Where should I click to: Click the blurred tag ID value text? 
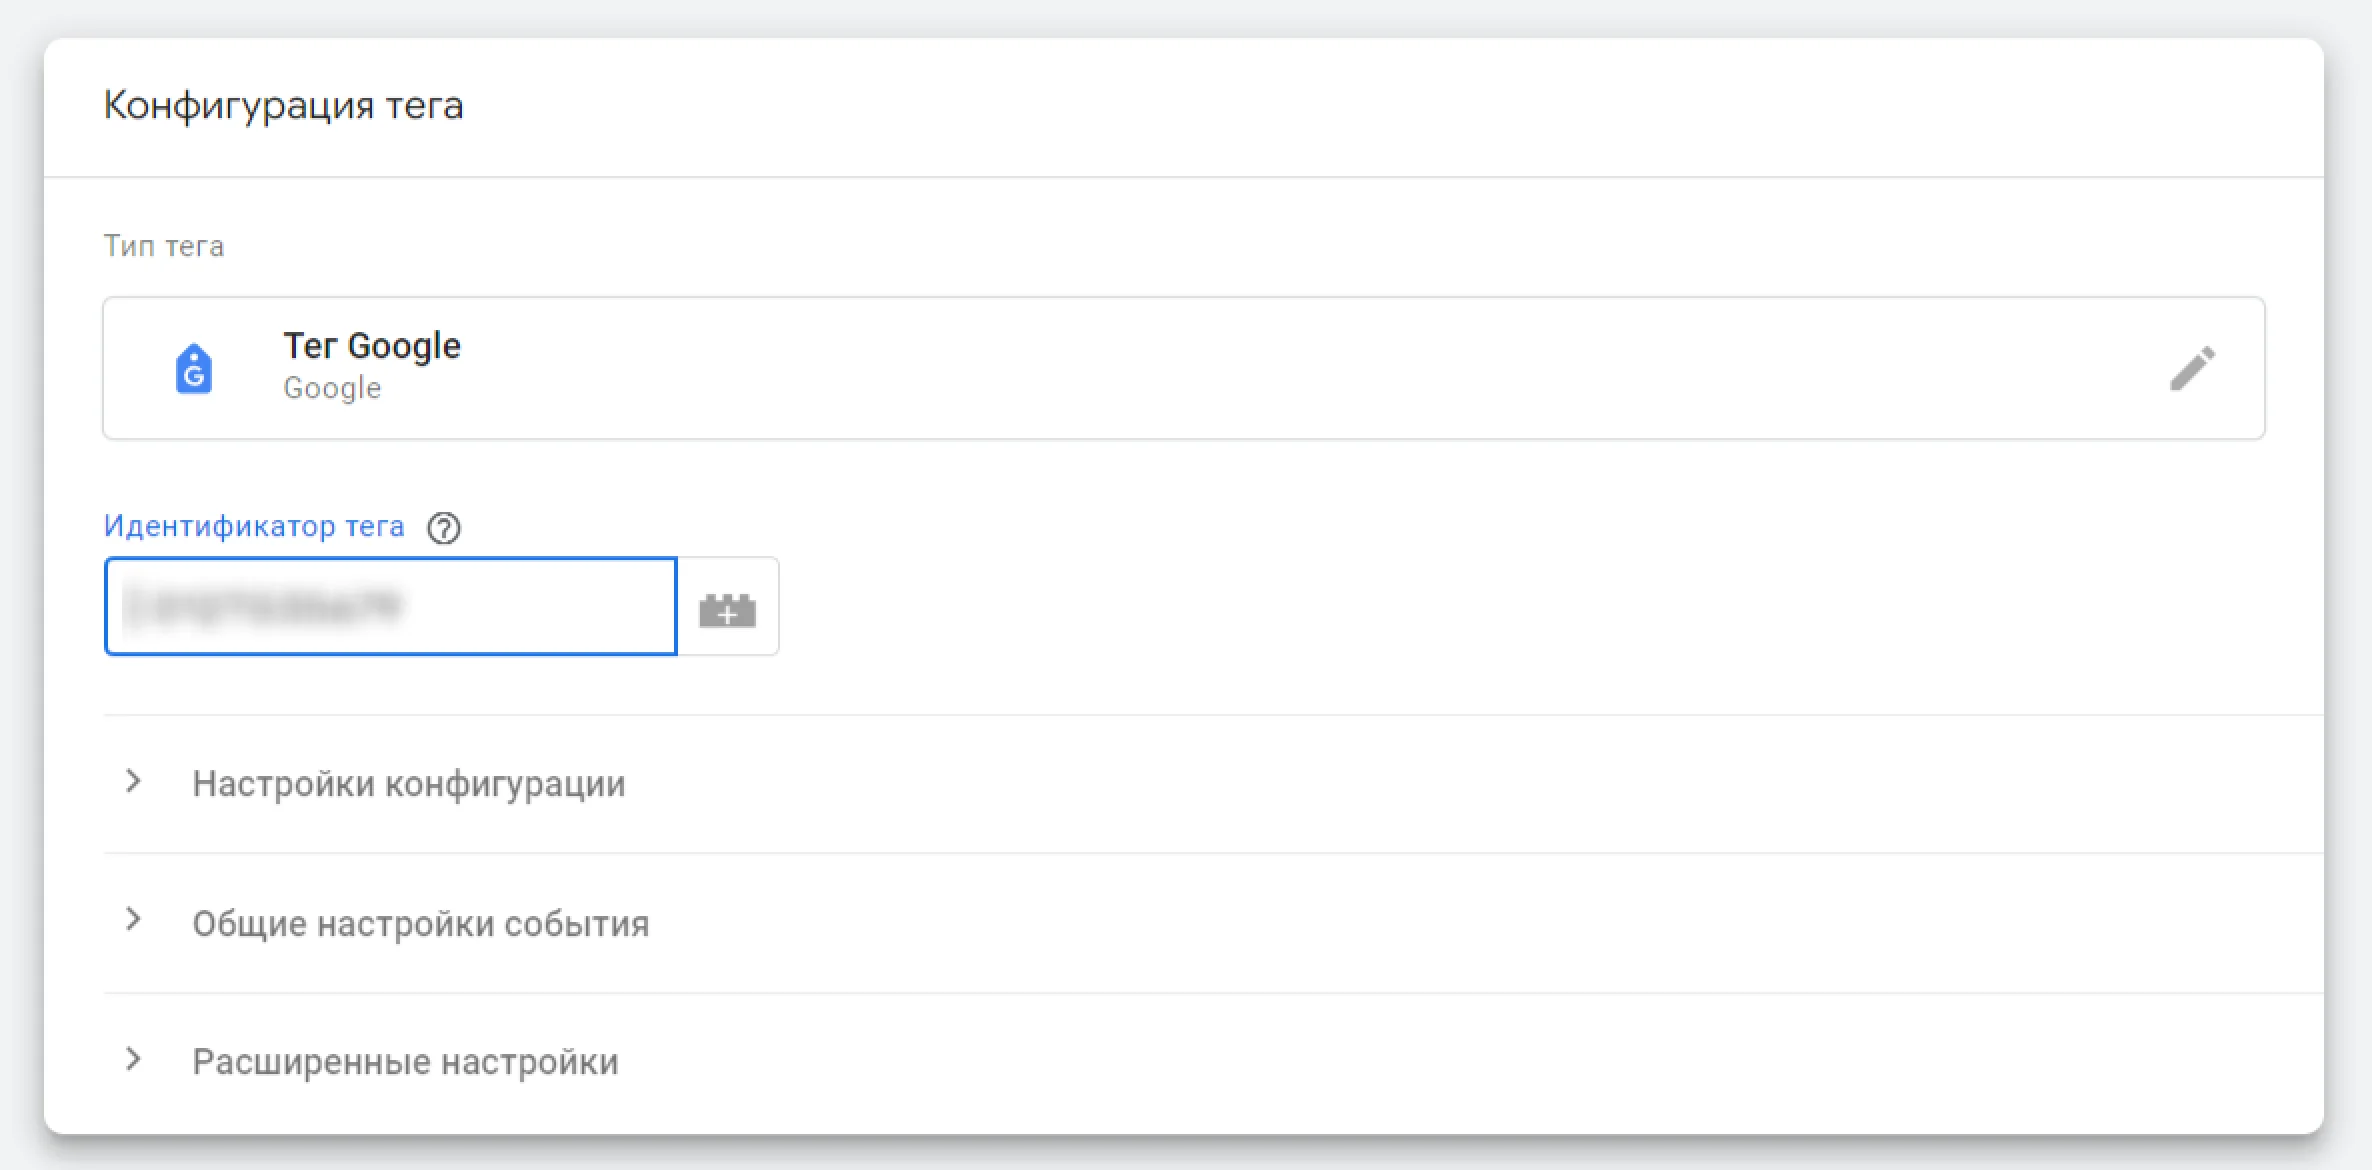(x=262, y=605)
